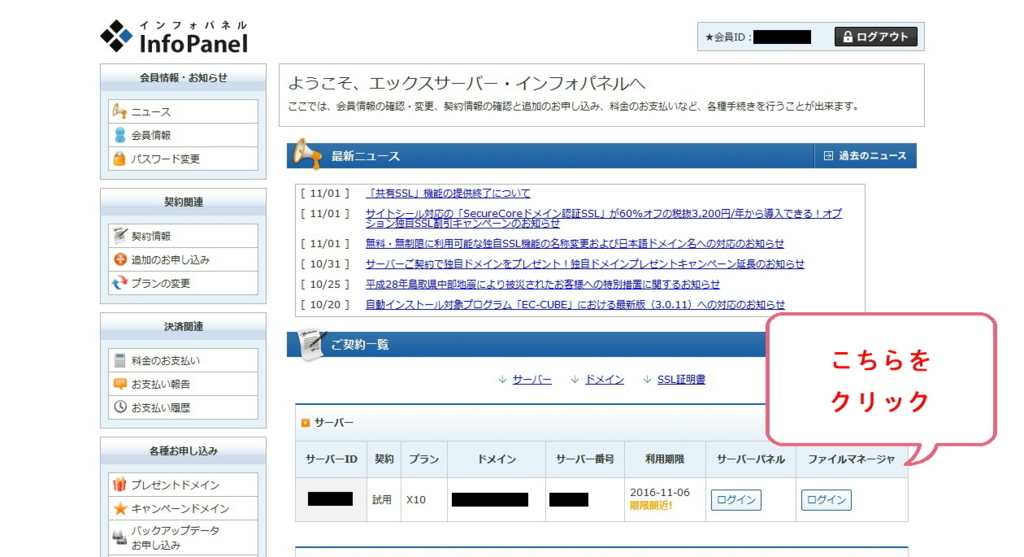
Task: Open the 独自ドメインプレゼント campaign news link
Action: 584,264
